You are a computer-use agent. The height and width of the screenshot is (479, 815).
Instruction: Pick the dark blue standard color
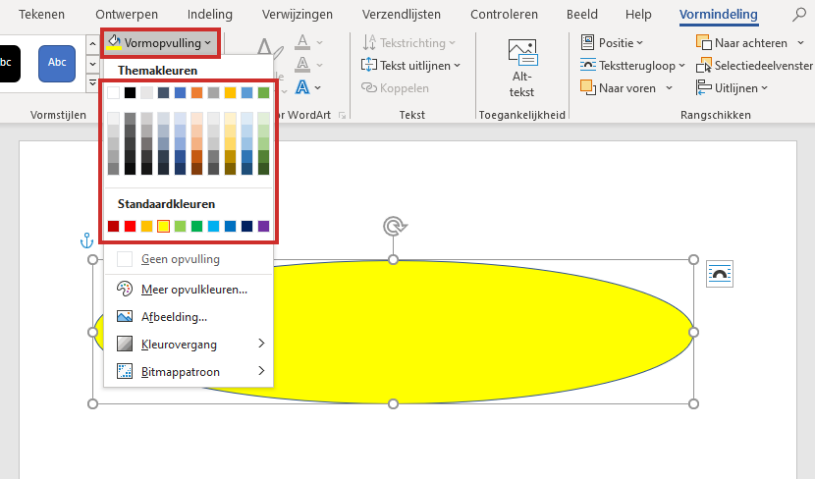pos(247,226)
